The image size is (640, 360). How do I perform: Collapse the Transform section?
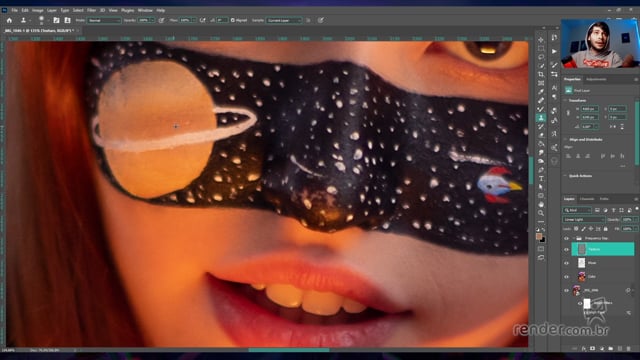(566, 100)
